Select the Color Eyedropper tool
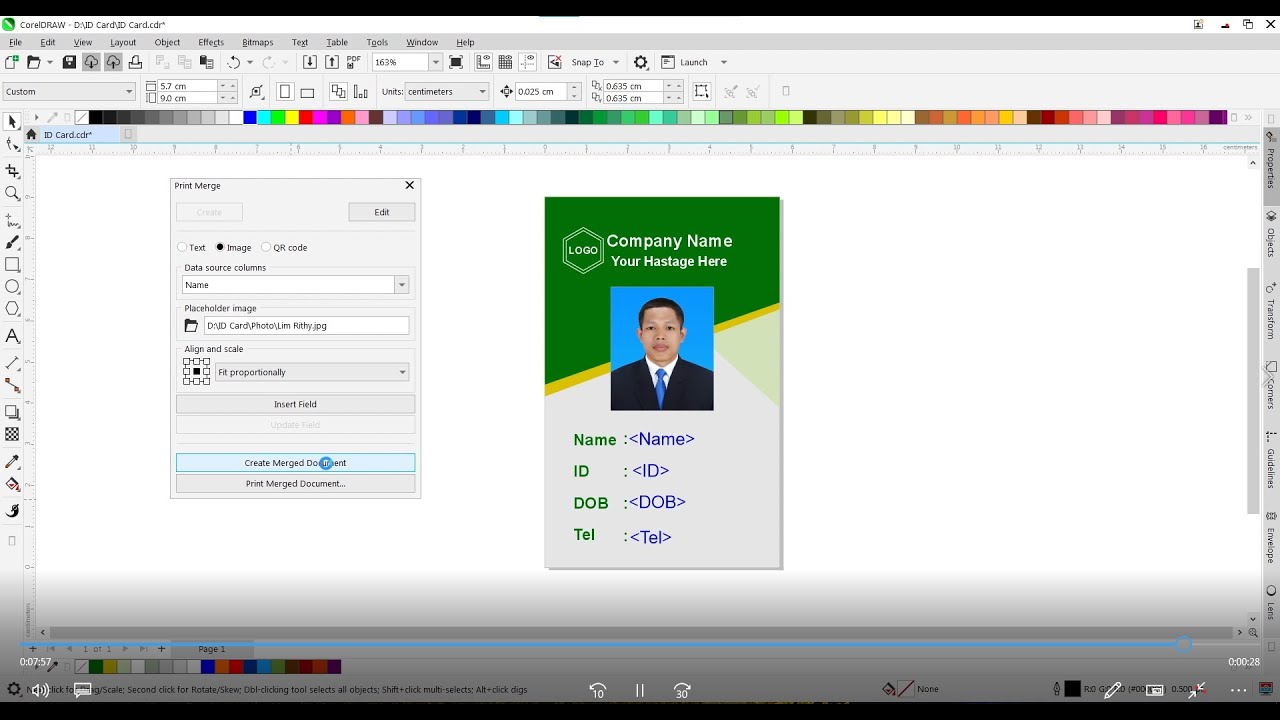 tap(12, 462)
